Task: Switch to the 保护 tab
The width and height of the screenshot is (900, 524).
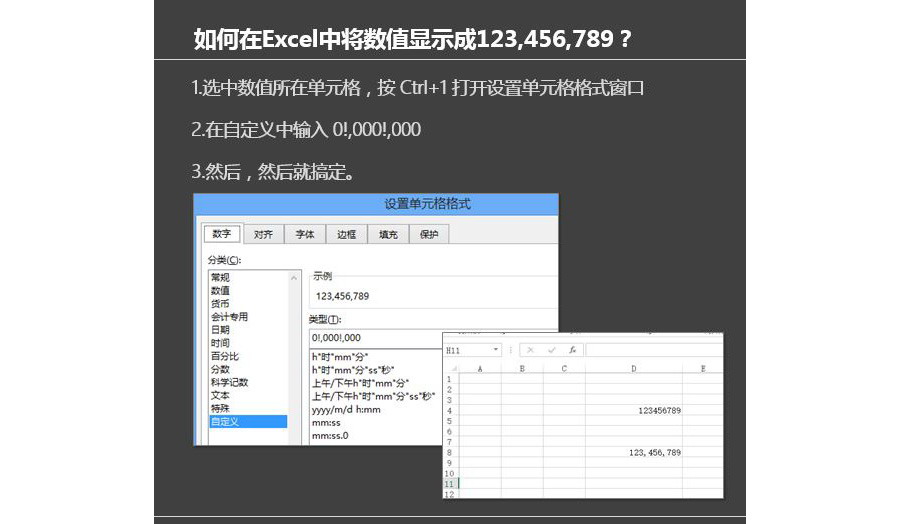Action: [429, 234]
